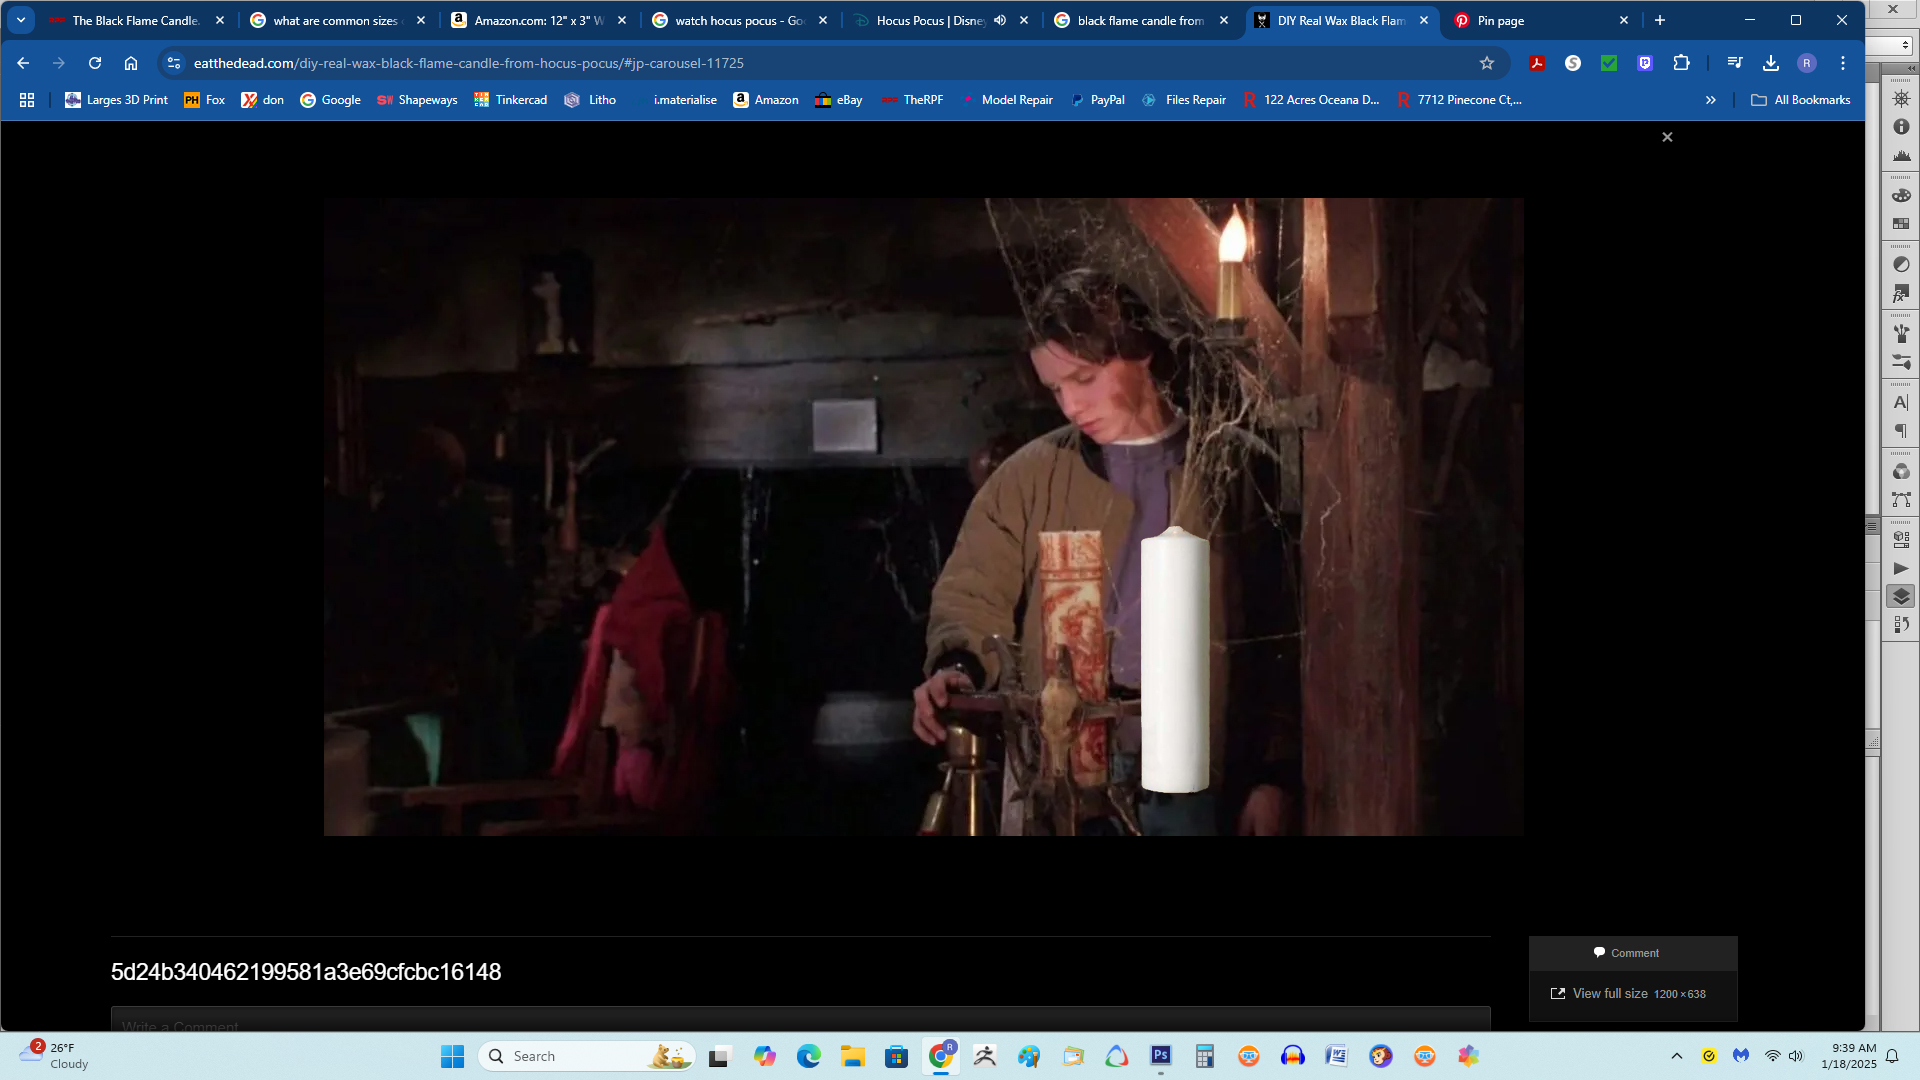The image size is (1920, 1080).
Task: Click the purple P extension icon
Action: tap(1645, 63)
